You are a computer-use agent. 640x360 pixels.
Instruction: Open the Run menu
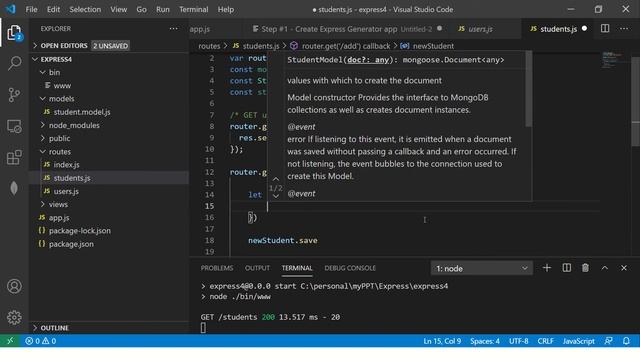coord(163,9)
